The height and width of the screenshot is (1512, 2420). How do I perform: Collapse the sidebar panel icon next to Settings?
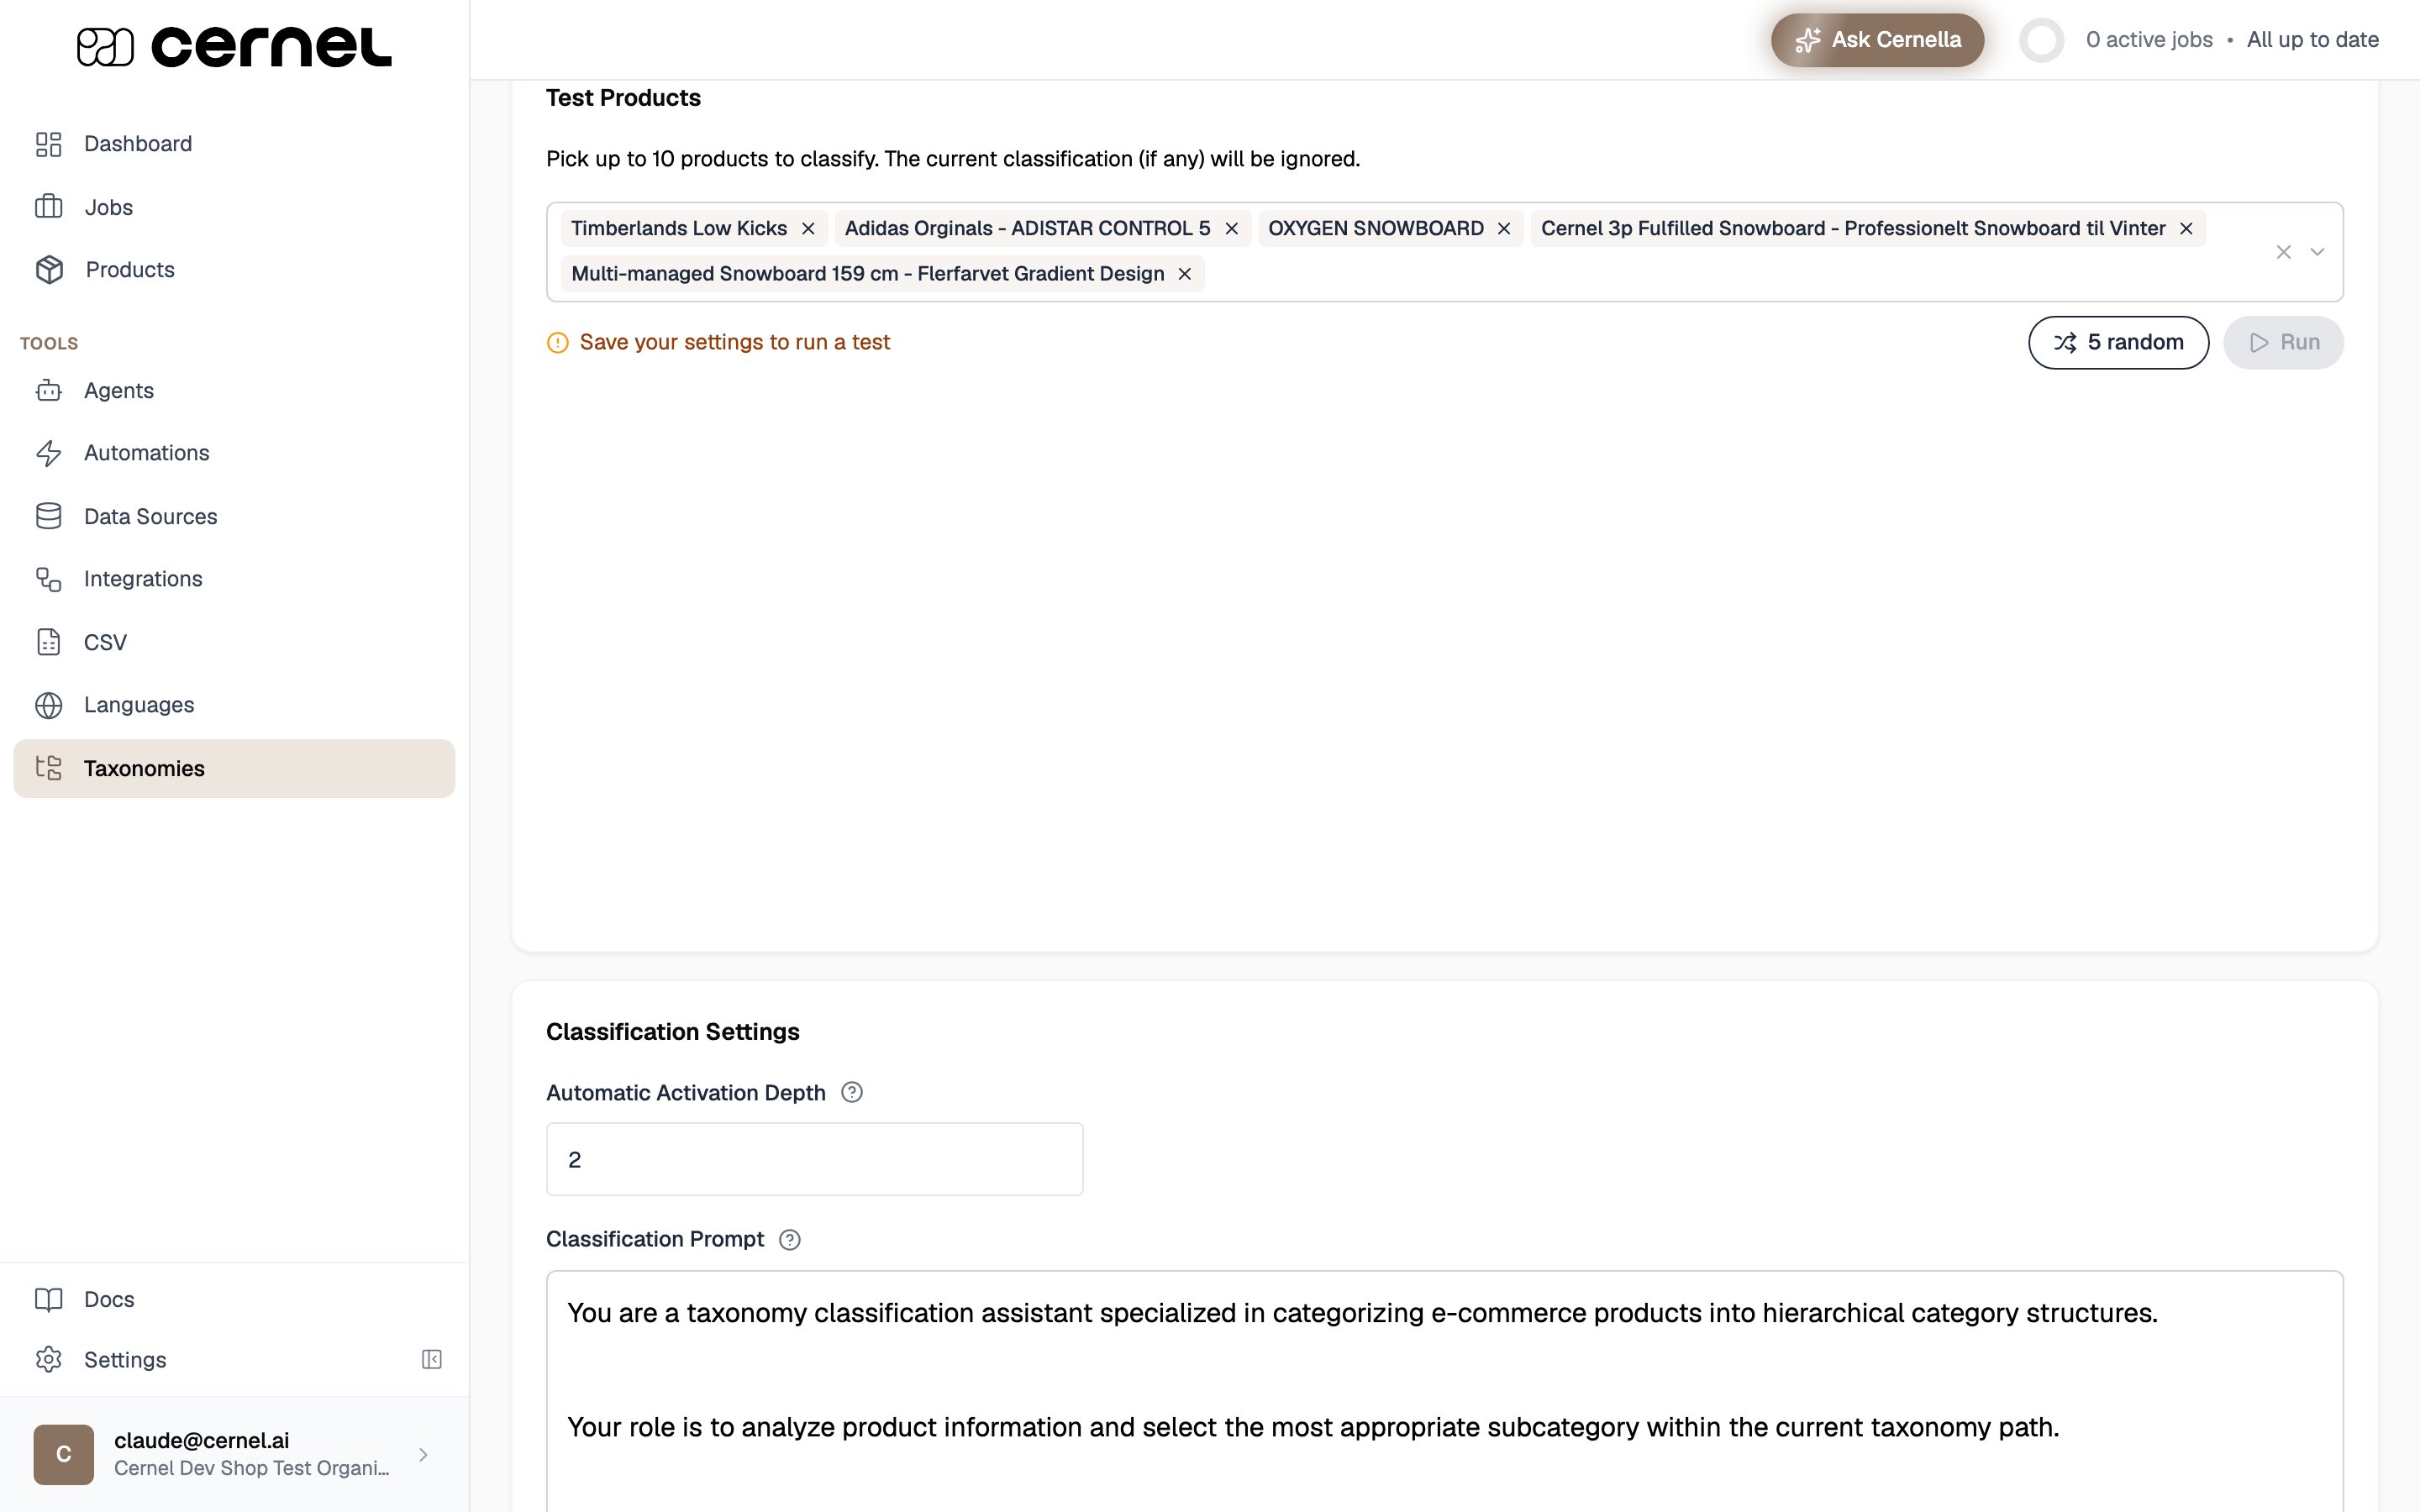[x=432, y=1359]
